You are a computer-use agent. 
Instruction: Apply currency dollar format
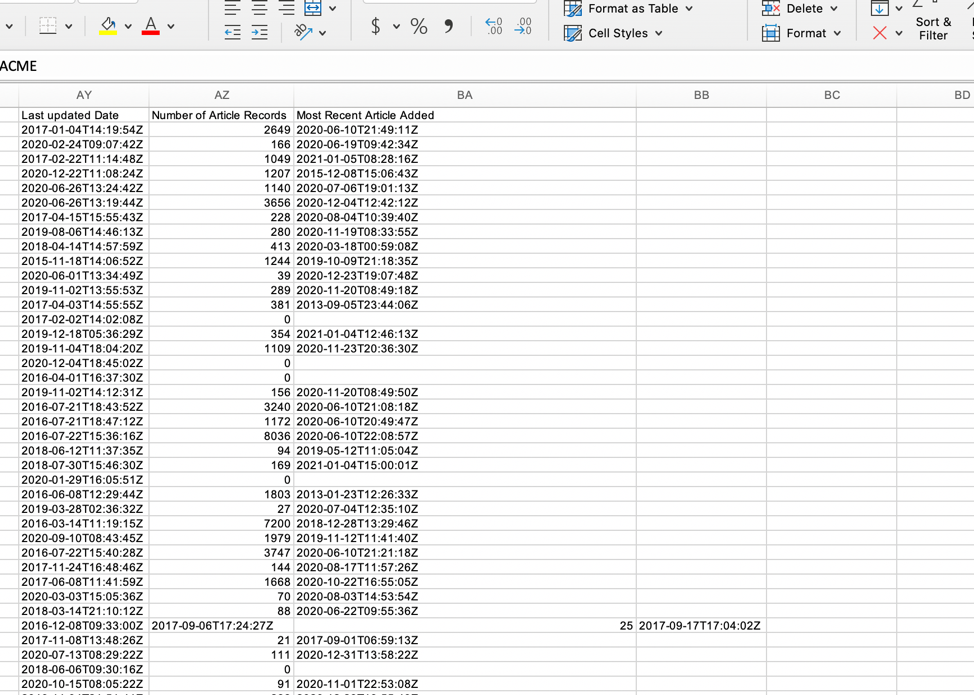pos(375,26)
